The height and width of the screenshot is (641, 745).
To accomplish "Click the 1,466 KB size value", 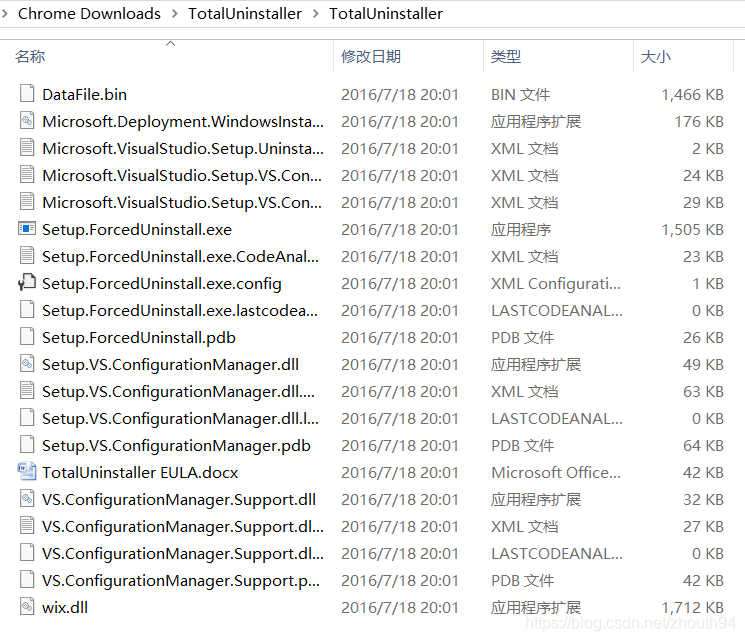I will pos(693,95).
